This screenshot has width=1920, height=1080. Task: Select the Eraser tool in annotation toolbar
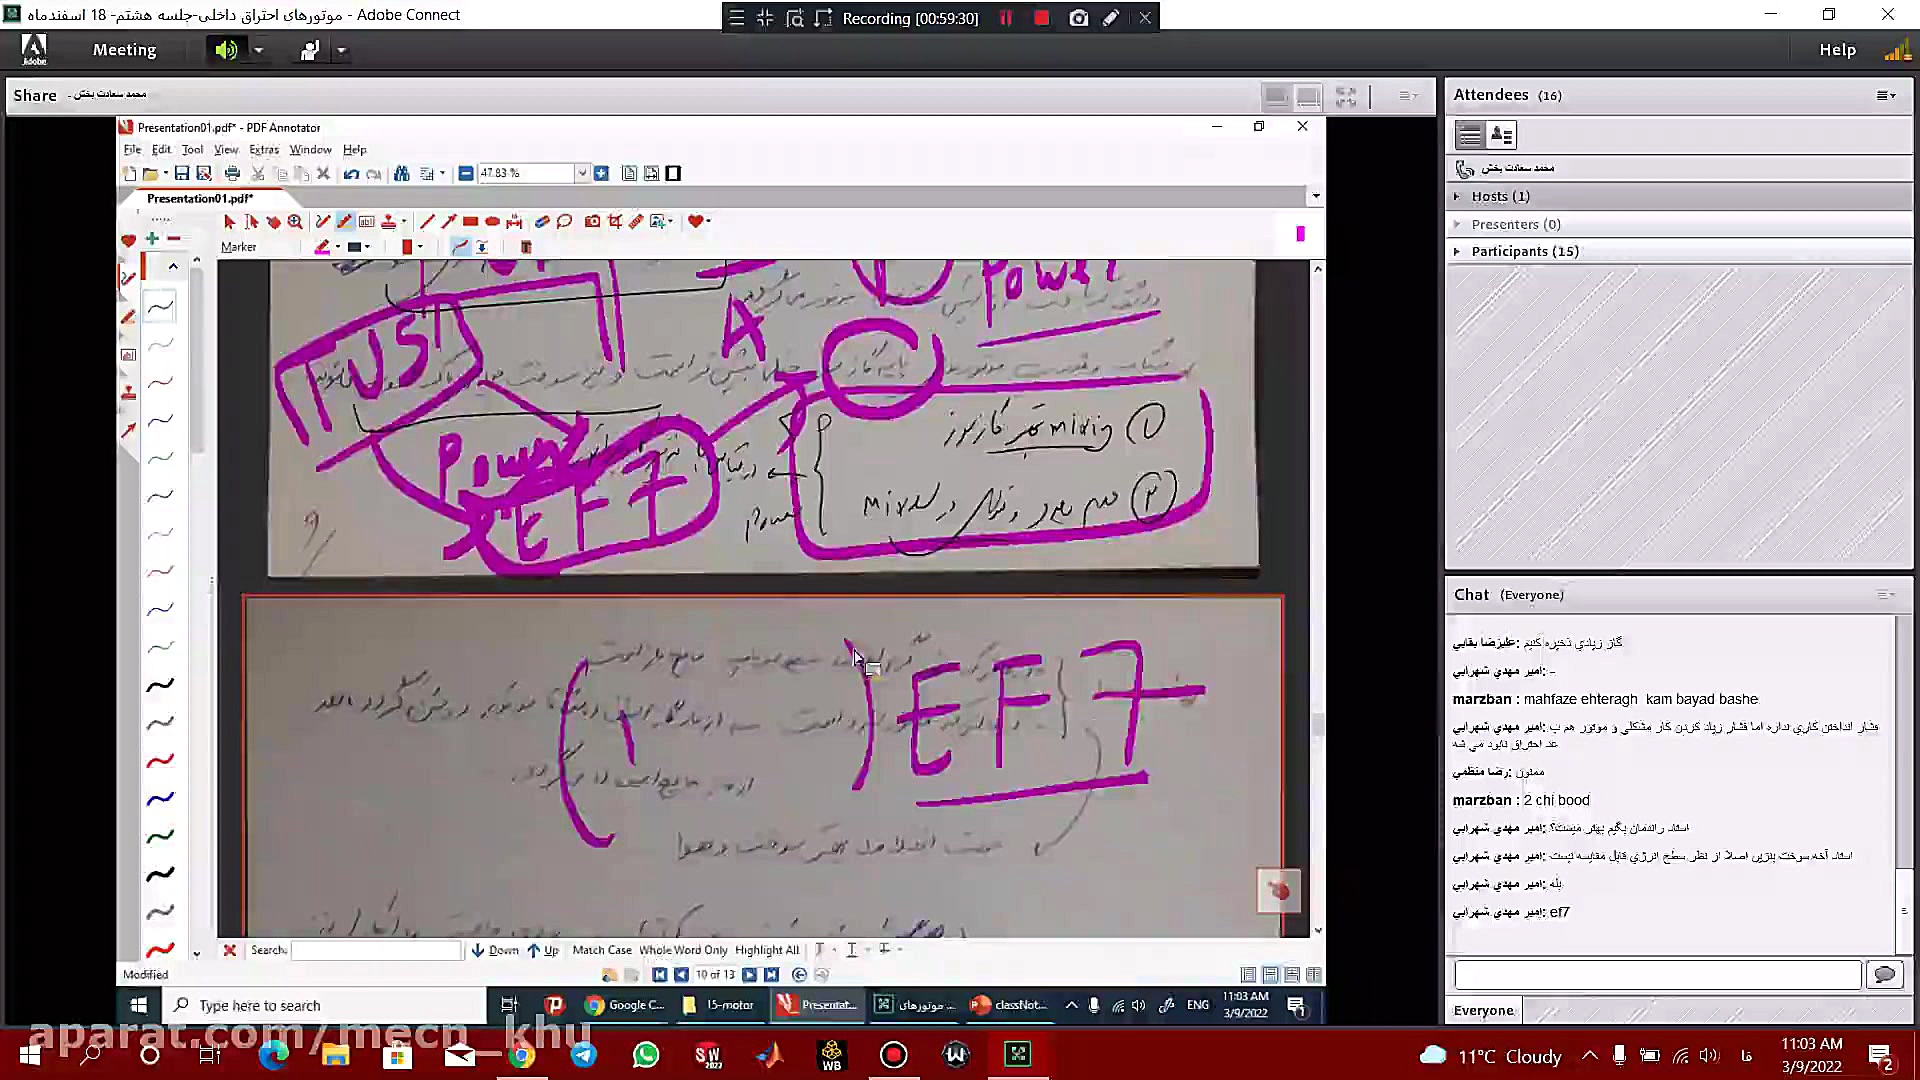(x=541, y=222)
